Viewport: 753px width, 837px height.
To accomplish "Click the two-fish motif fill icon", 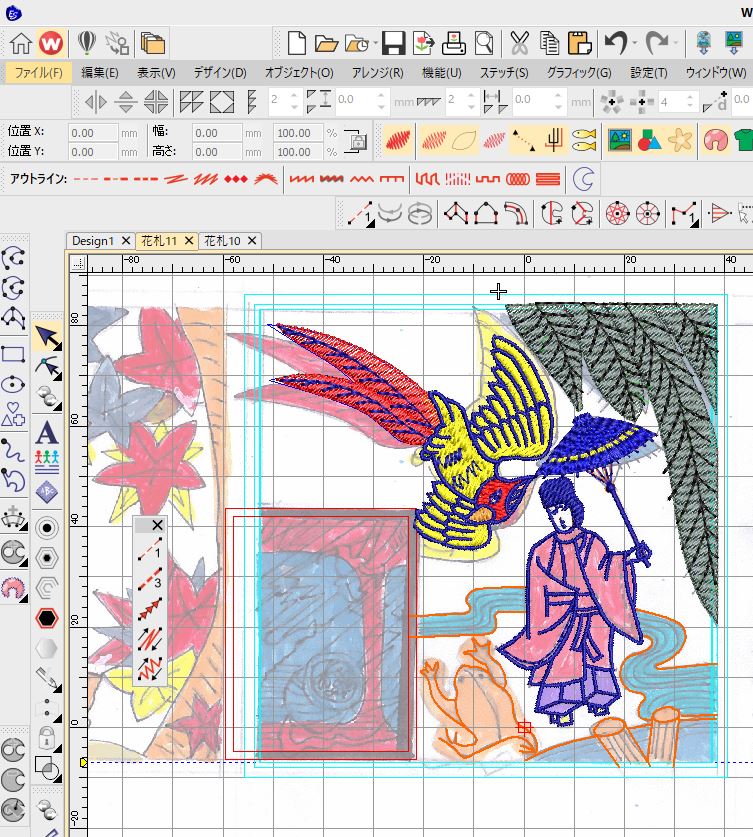I will point(584,140).
